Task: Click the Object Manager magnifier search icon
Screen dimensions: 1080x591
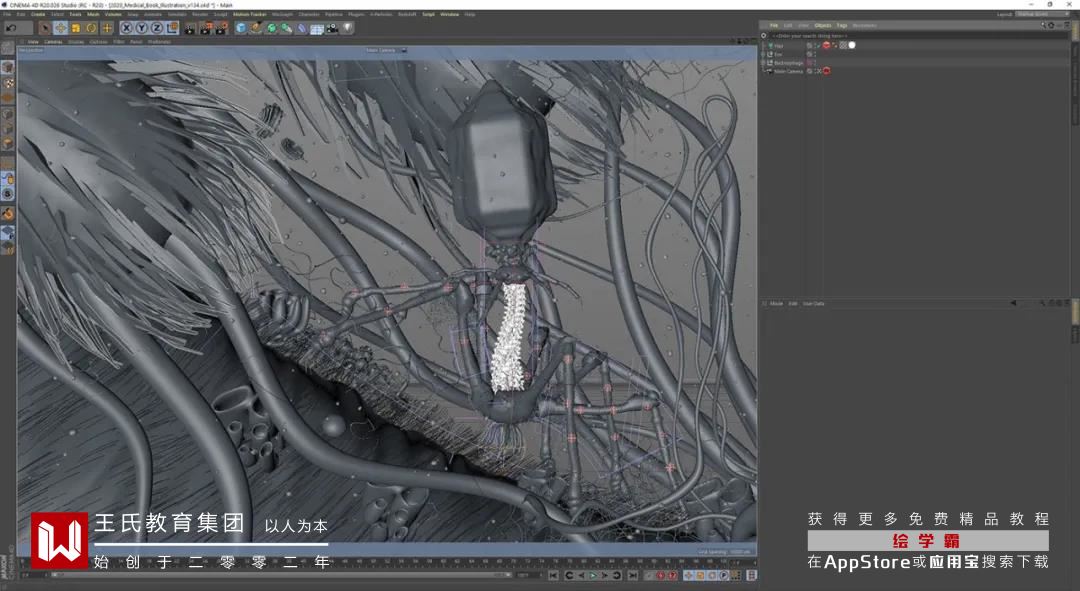Action: (1043, 25)
